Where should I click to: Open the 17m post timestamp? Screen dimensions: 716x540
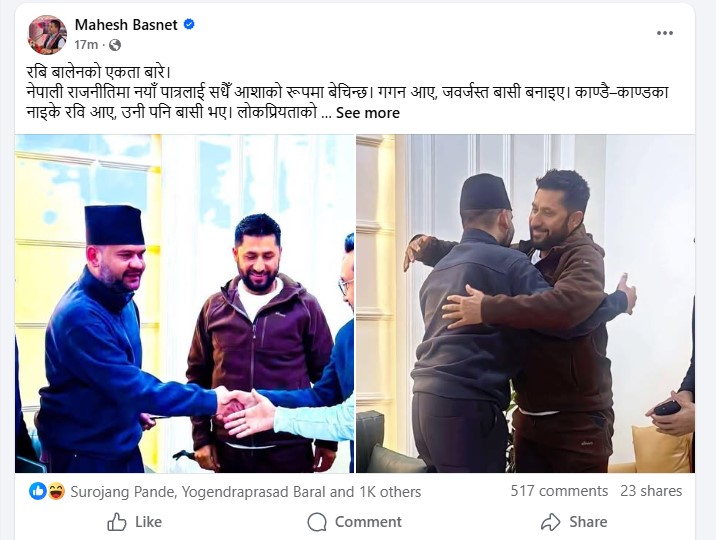[86, 45]
